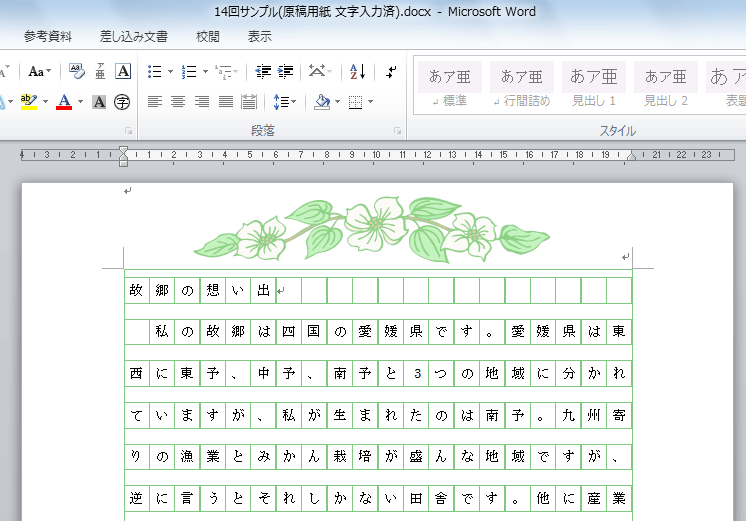Expand the highlight color dropdown arrow

[x=46, y=102]
